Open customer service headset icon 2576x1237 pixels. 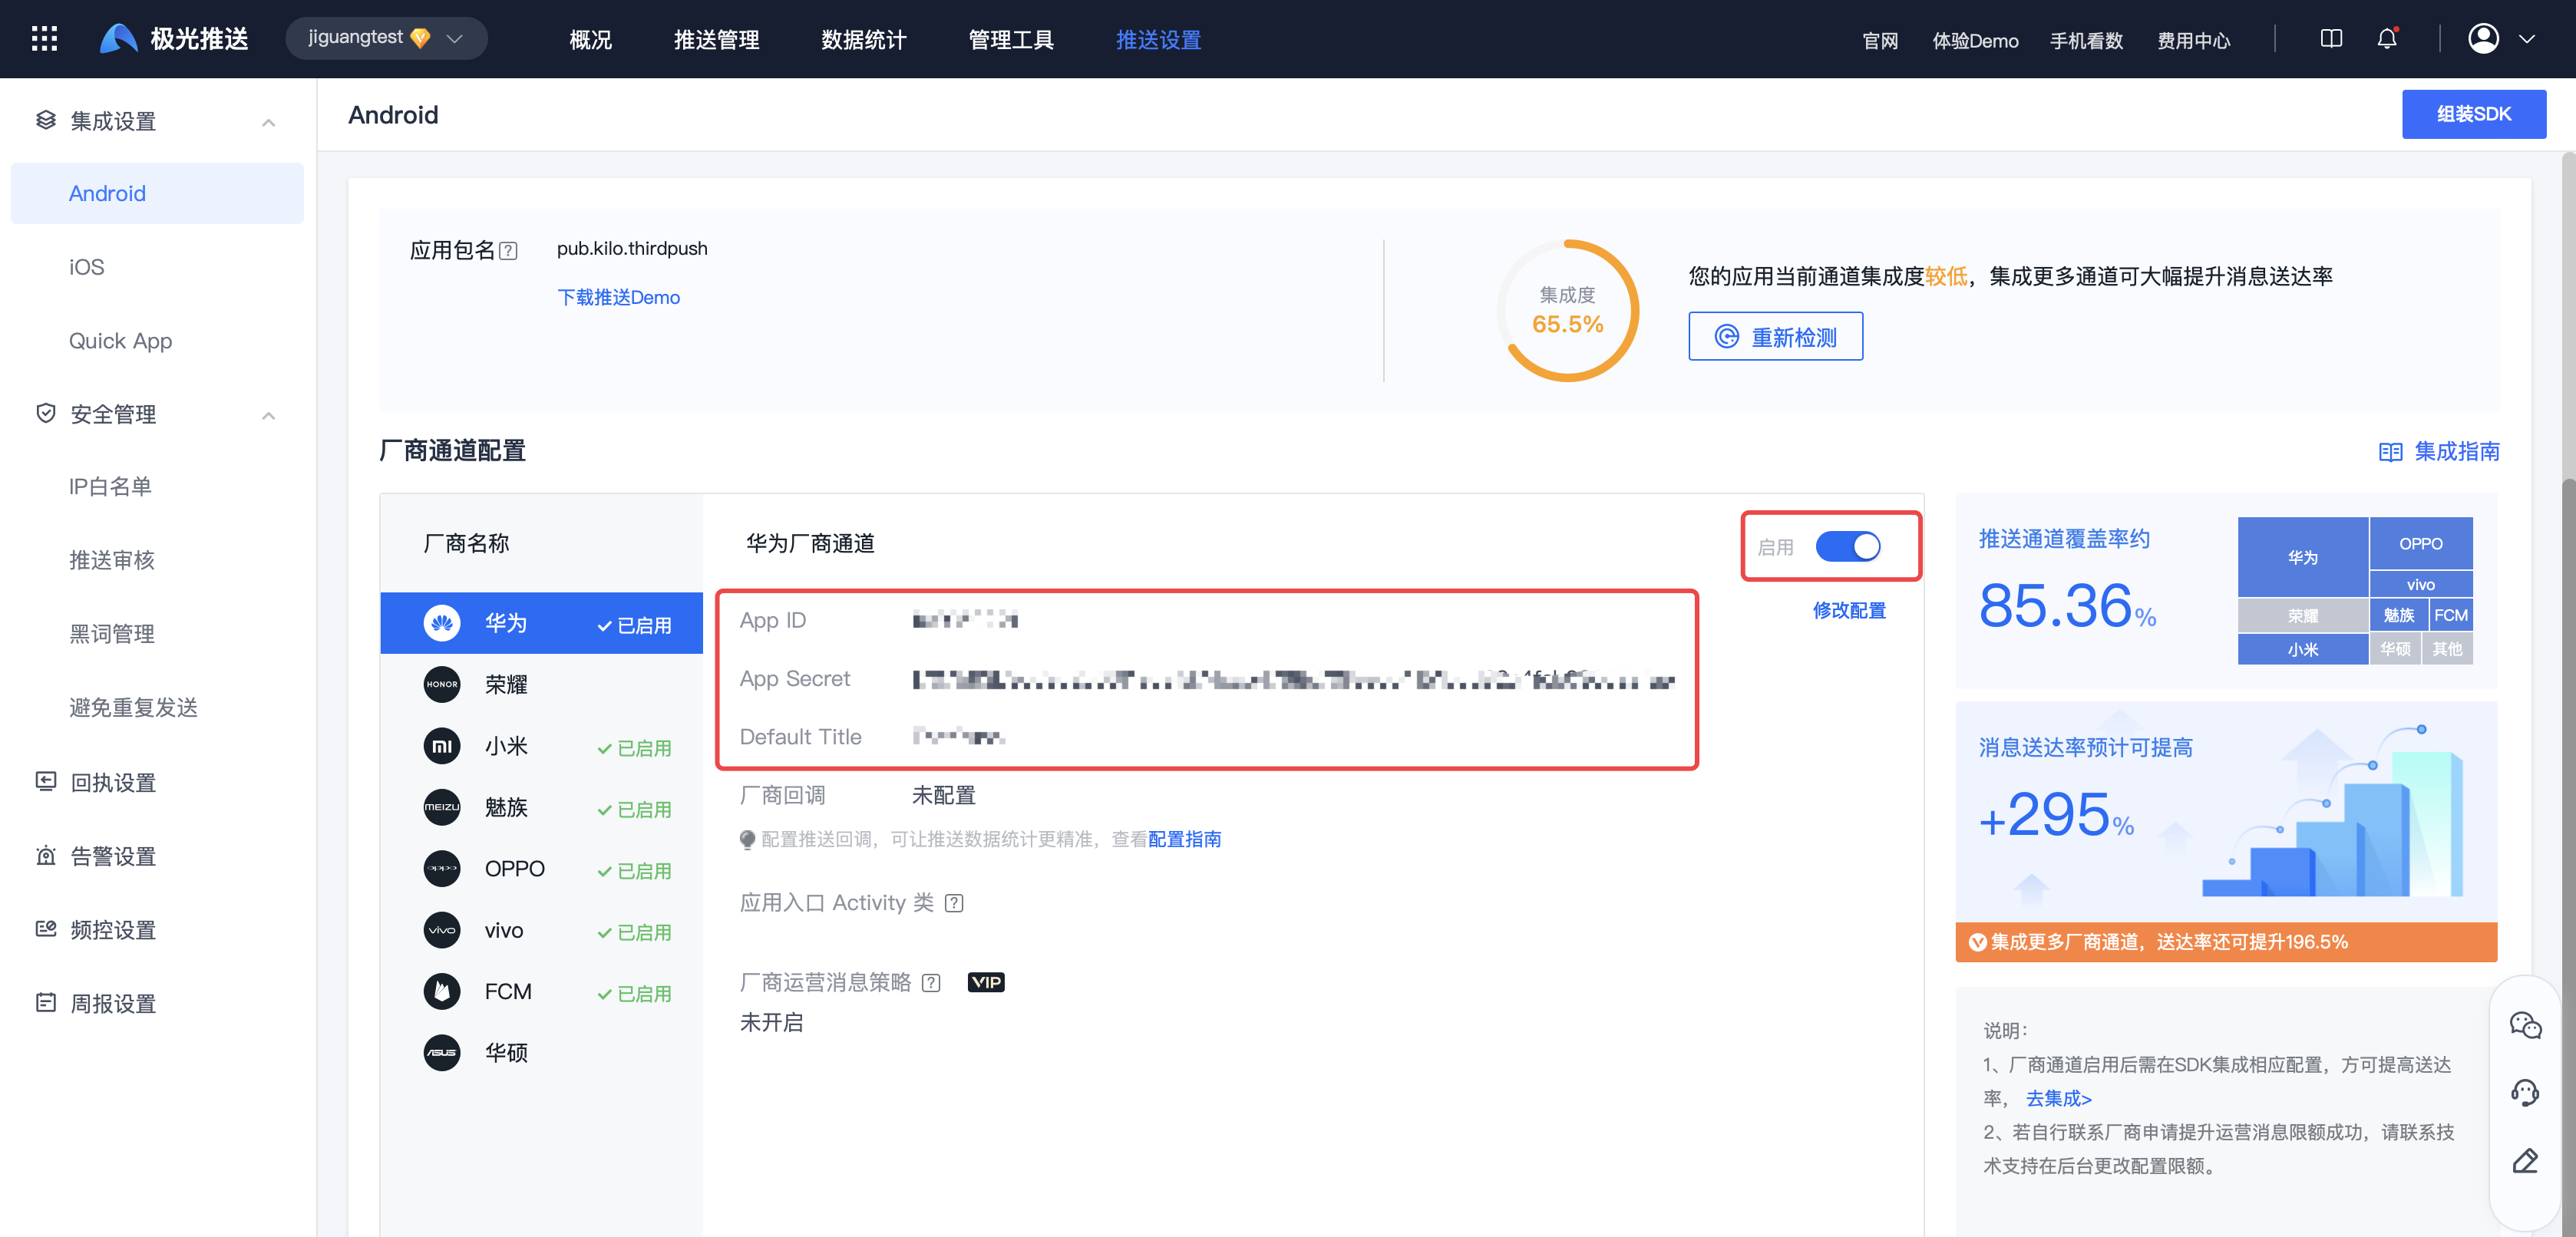click(2525, 1092)
